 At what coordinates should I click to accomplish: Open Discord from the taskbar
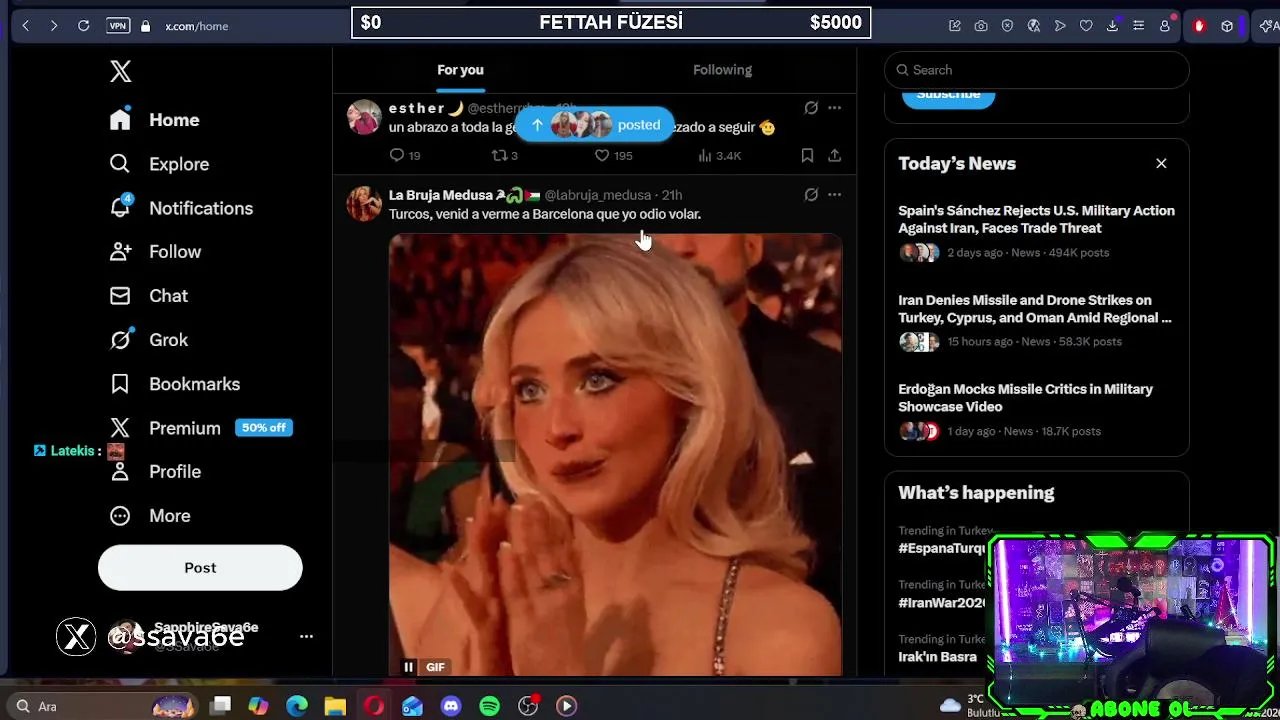(x=451, y=706)
